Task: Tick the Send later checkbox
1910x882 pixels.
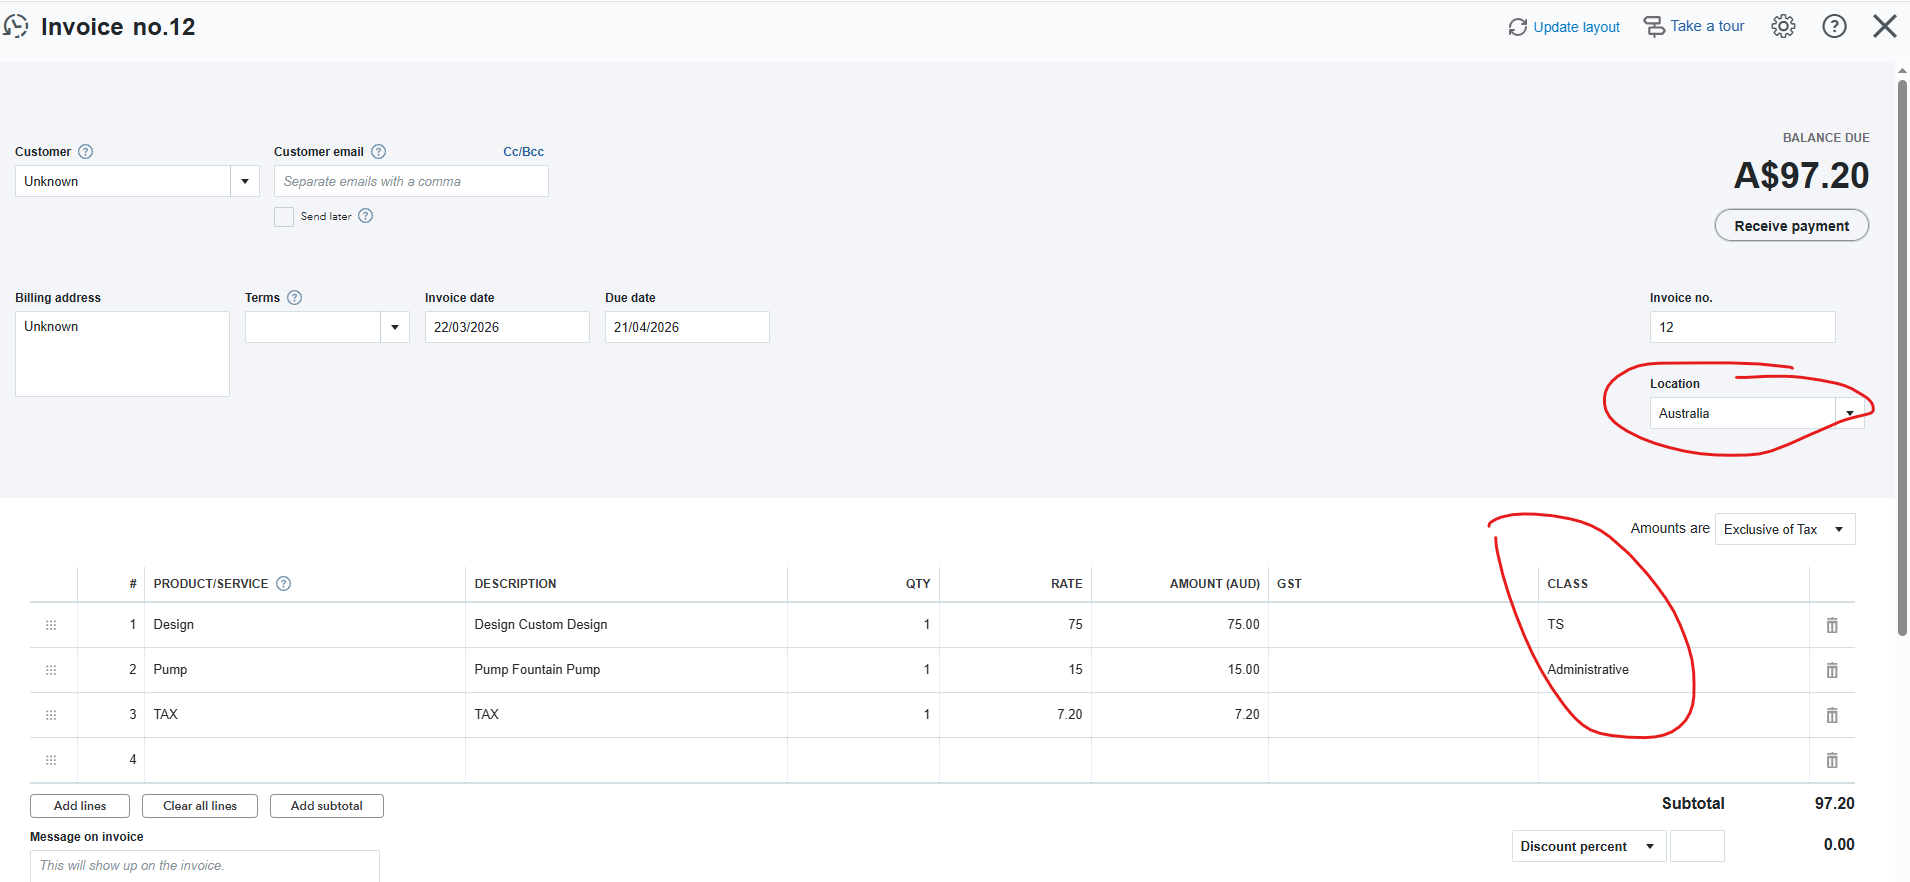Action: coord(284,217)
